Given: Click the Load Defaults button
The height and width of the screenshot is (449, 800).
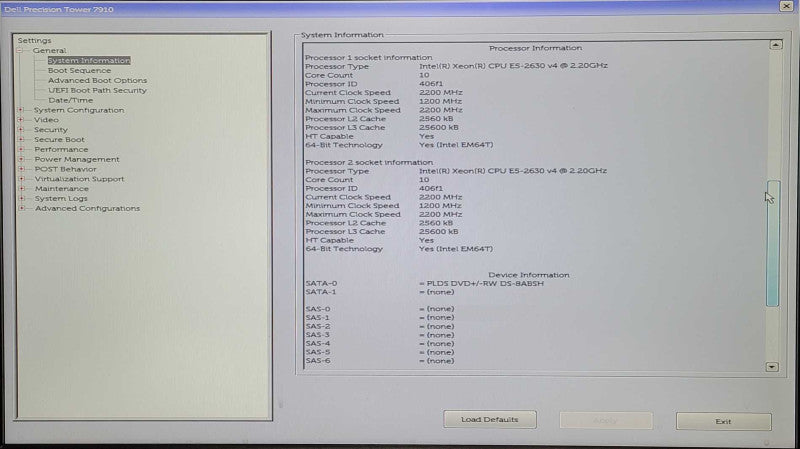Looking at the screenshot, I should 490,419.
